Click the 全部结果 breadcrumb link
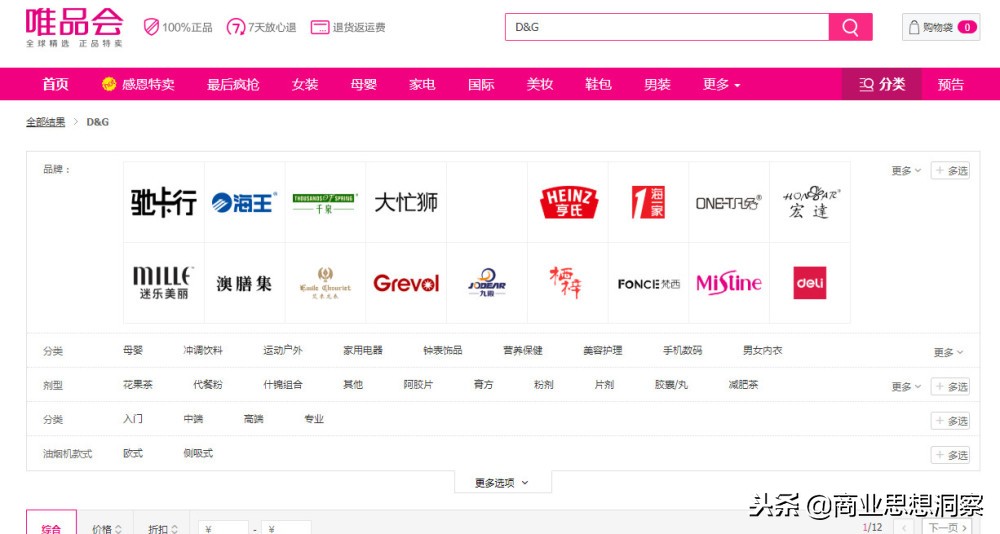Image resolution: width=1000 pixels, height=534 pixels. 45,122
